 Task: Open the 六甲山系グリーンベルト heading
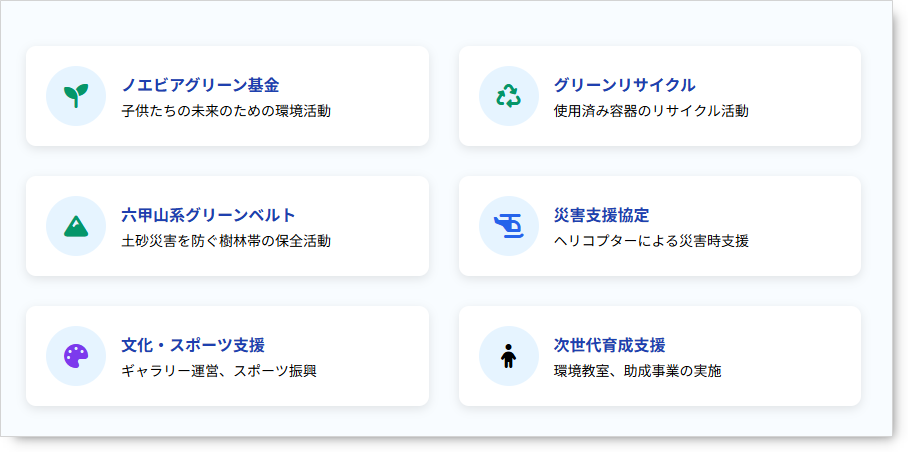208,215
